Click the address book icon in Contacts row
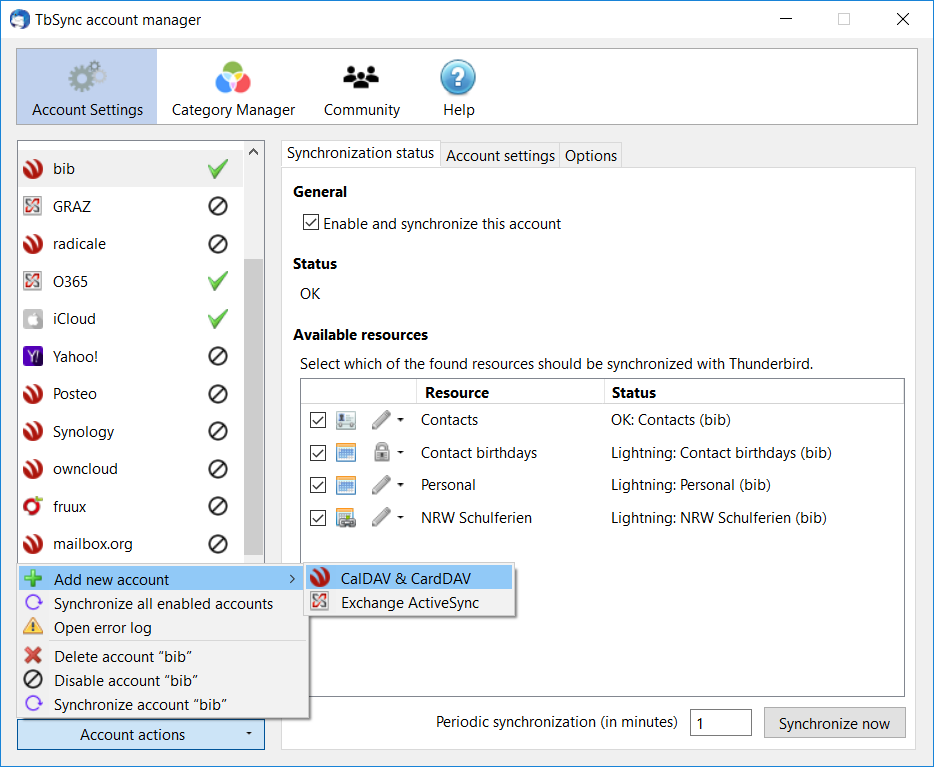Screen dimensions: 934x767 pos(346,420)
